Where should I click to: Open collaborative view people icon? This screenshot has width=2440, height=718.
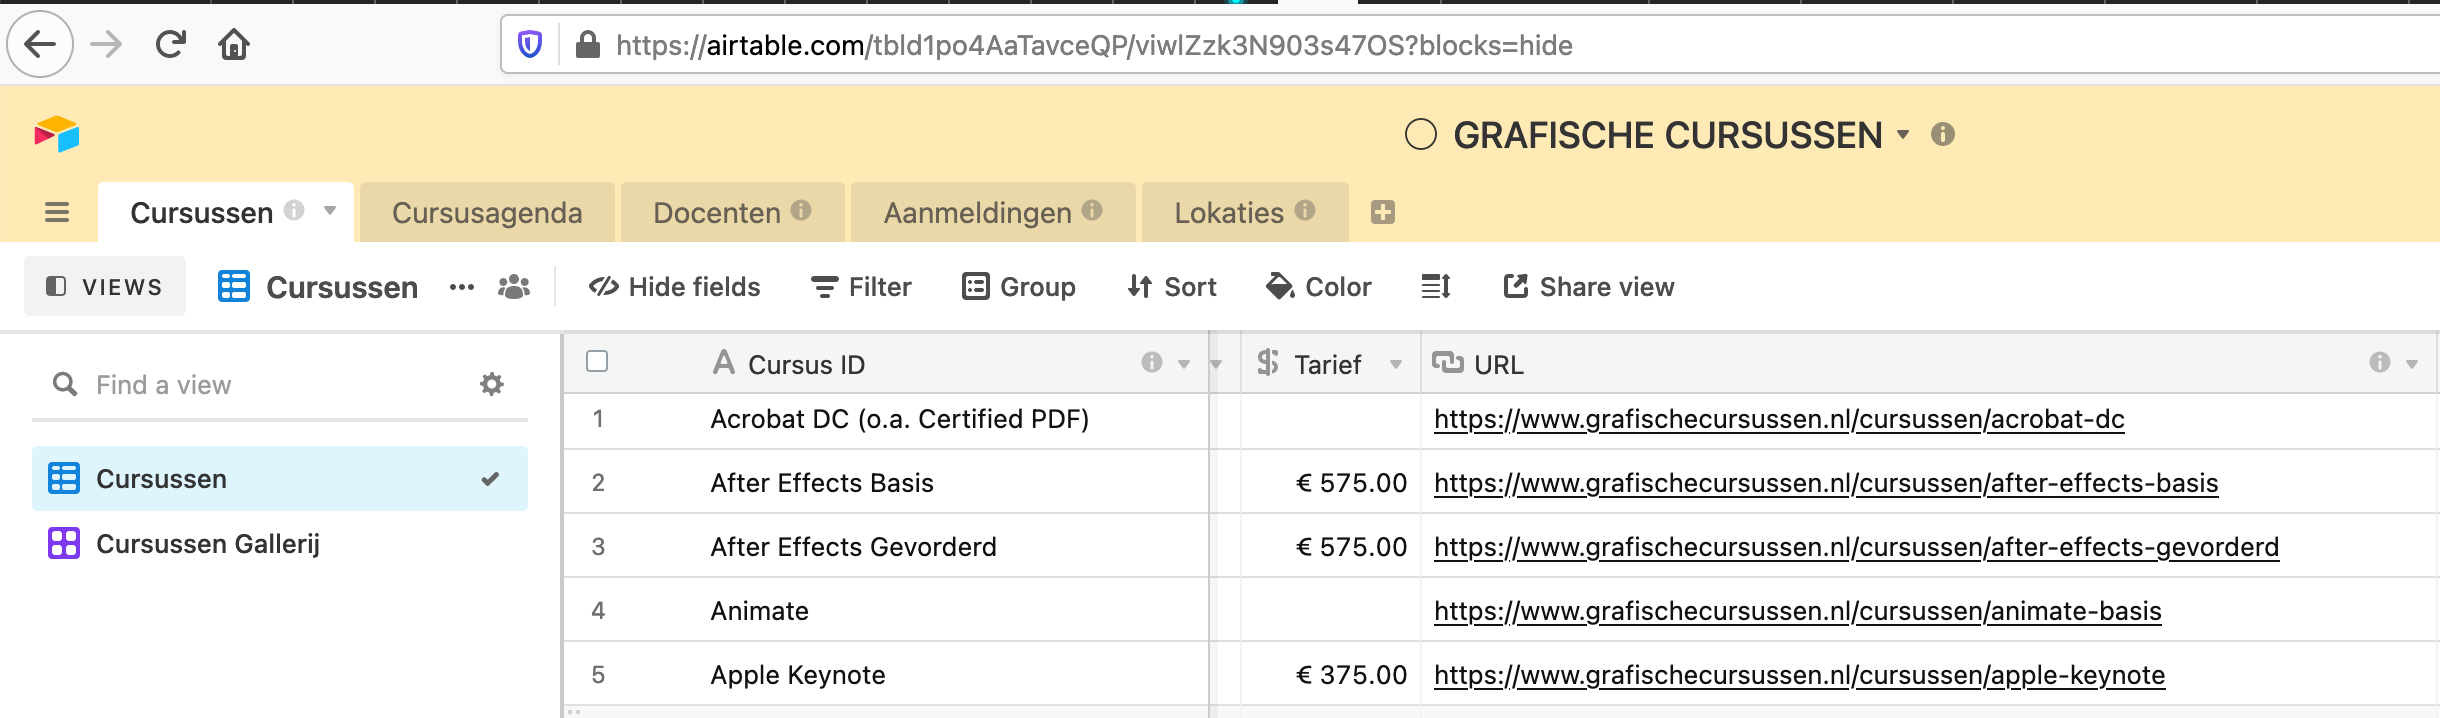click(x=514, y=287)
